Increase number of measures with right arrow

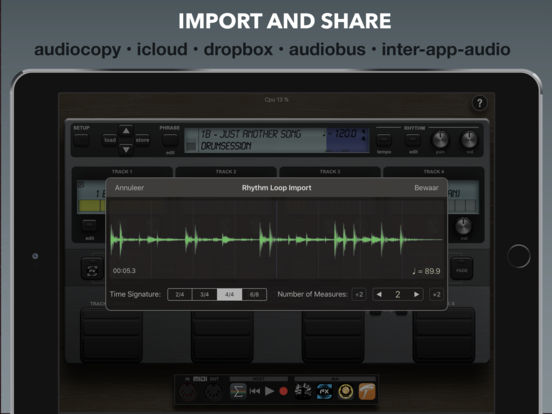click(416, 294)
